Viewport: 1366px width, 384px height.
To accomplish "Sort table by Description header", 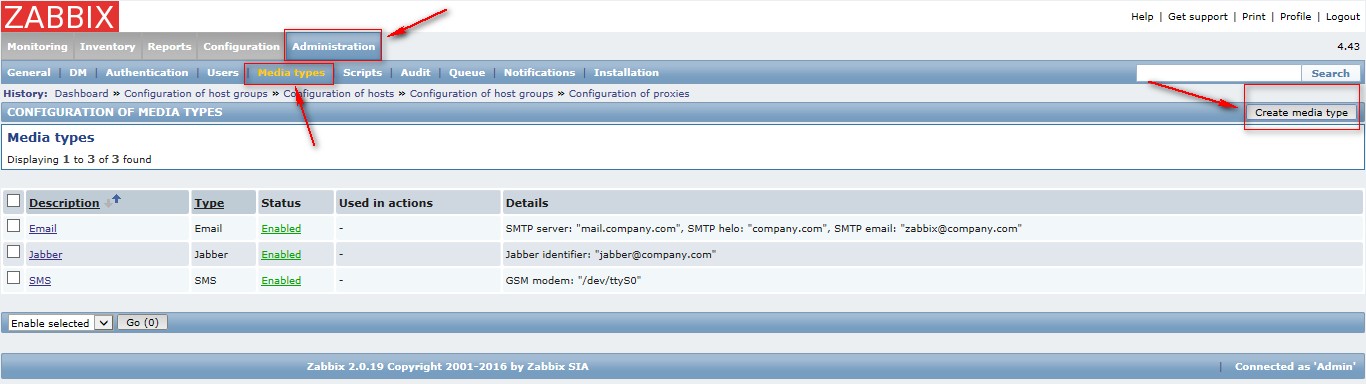I will pos(64,203).
